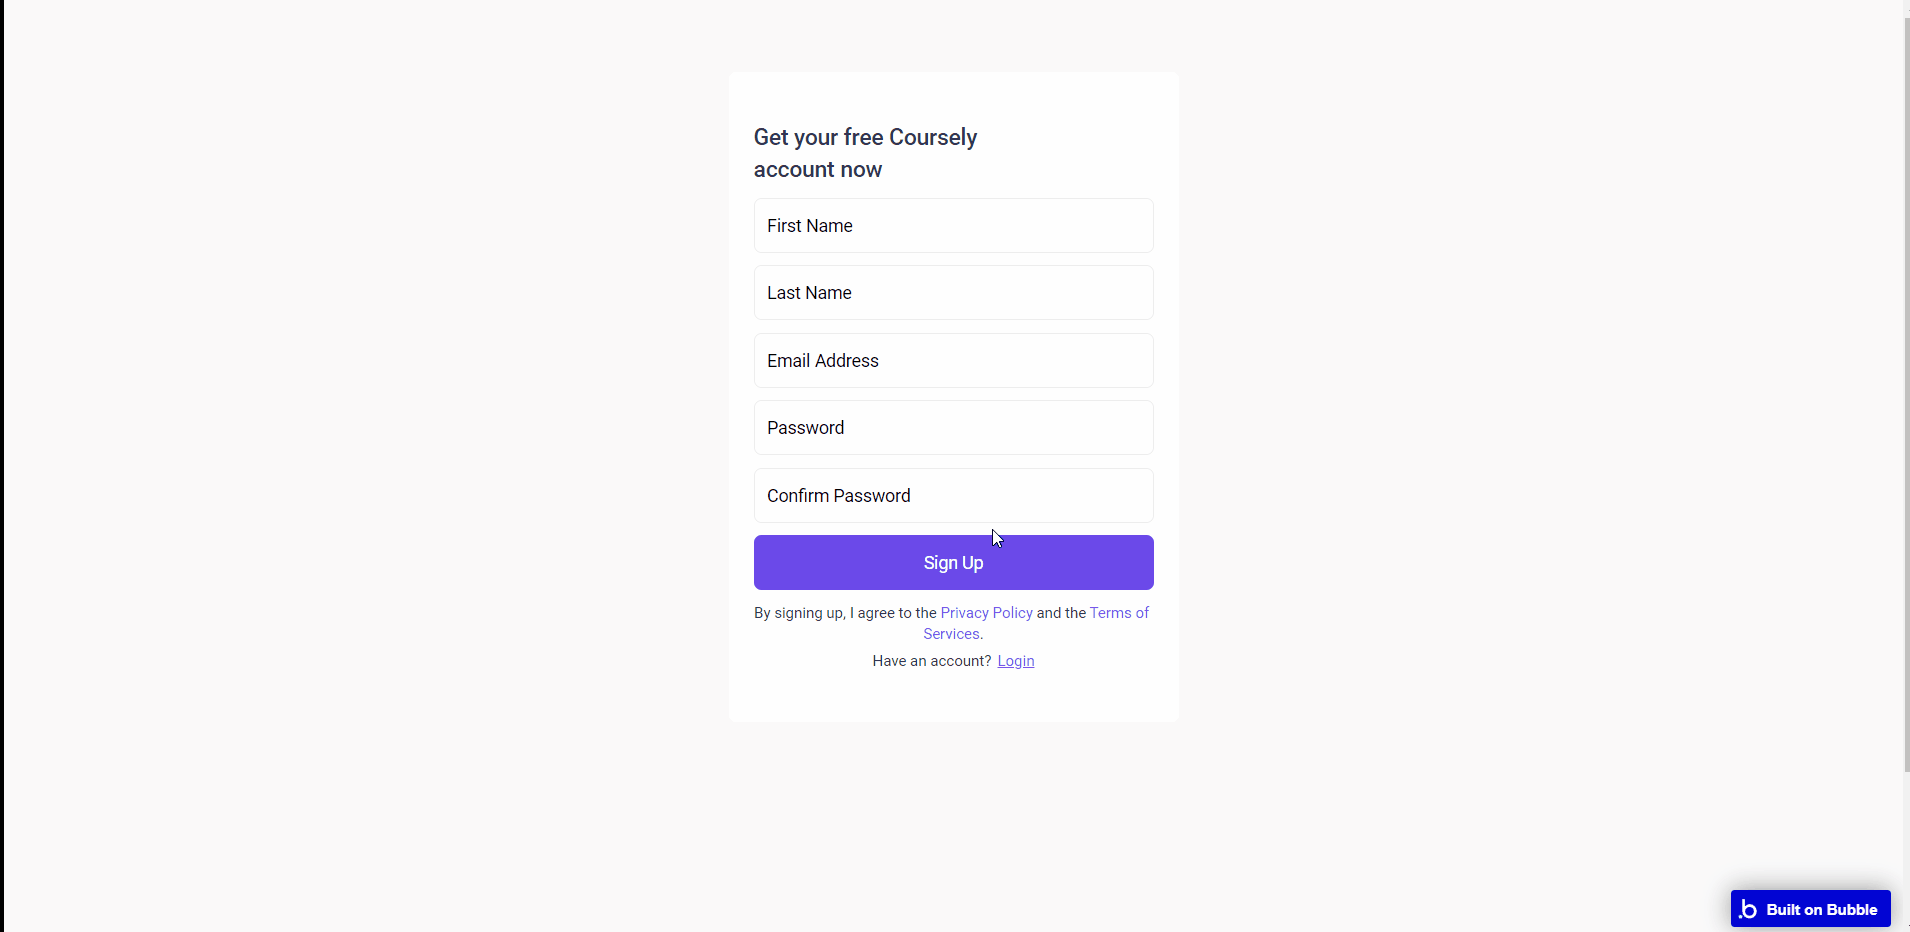Click the scrollbar track below the thumb

(x=1906, y=850)
